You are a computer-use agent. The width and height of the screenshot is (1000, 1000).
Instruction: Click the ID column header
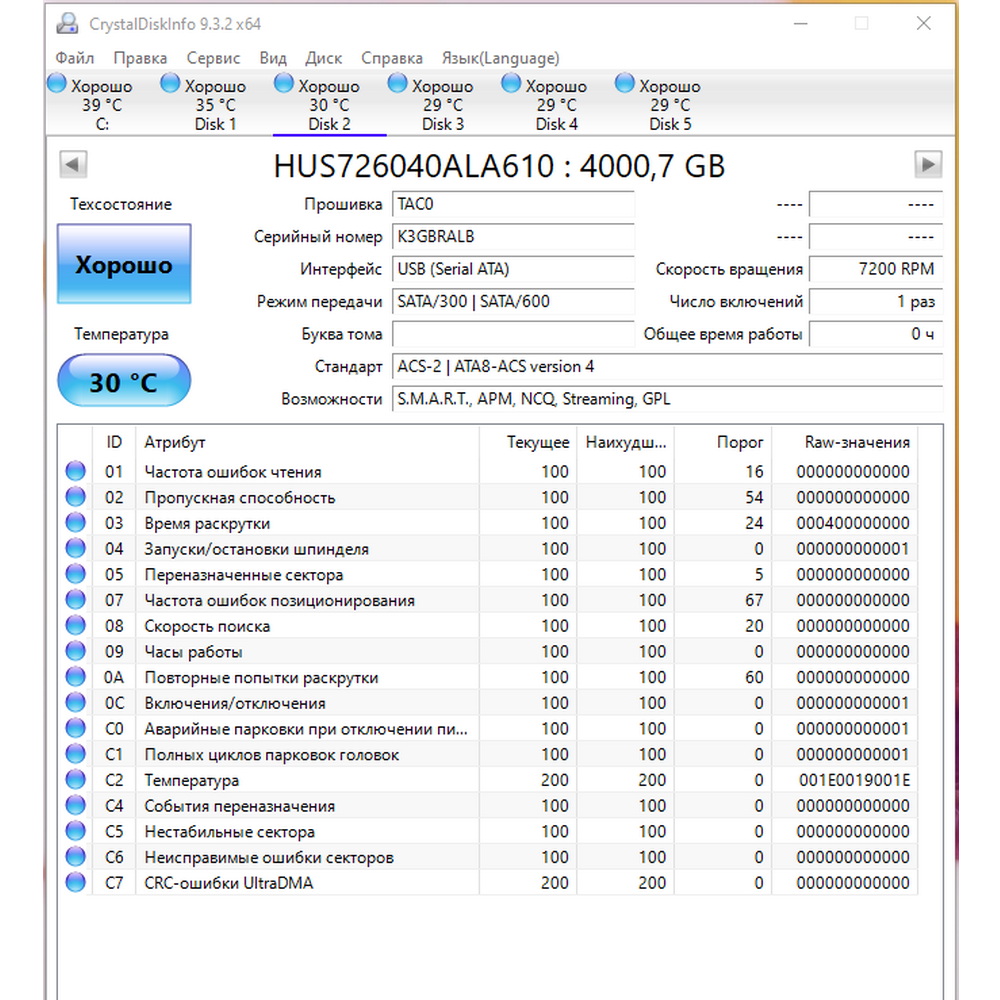[114, 442]
